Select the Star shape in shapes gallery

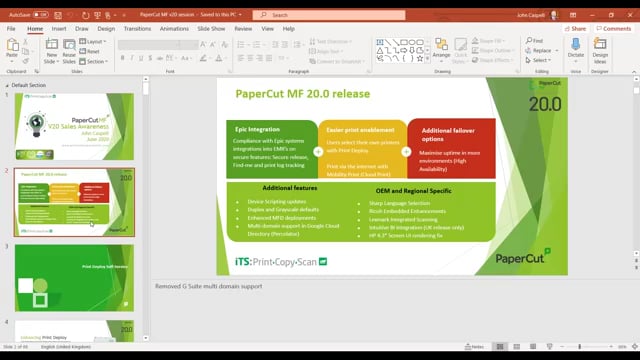click(x=420, y=58)
